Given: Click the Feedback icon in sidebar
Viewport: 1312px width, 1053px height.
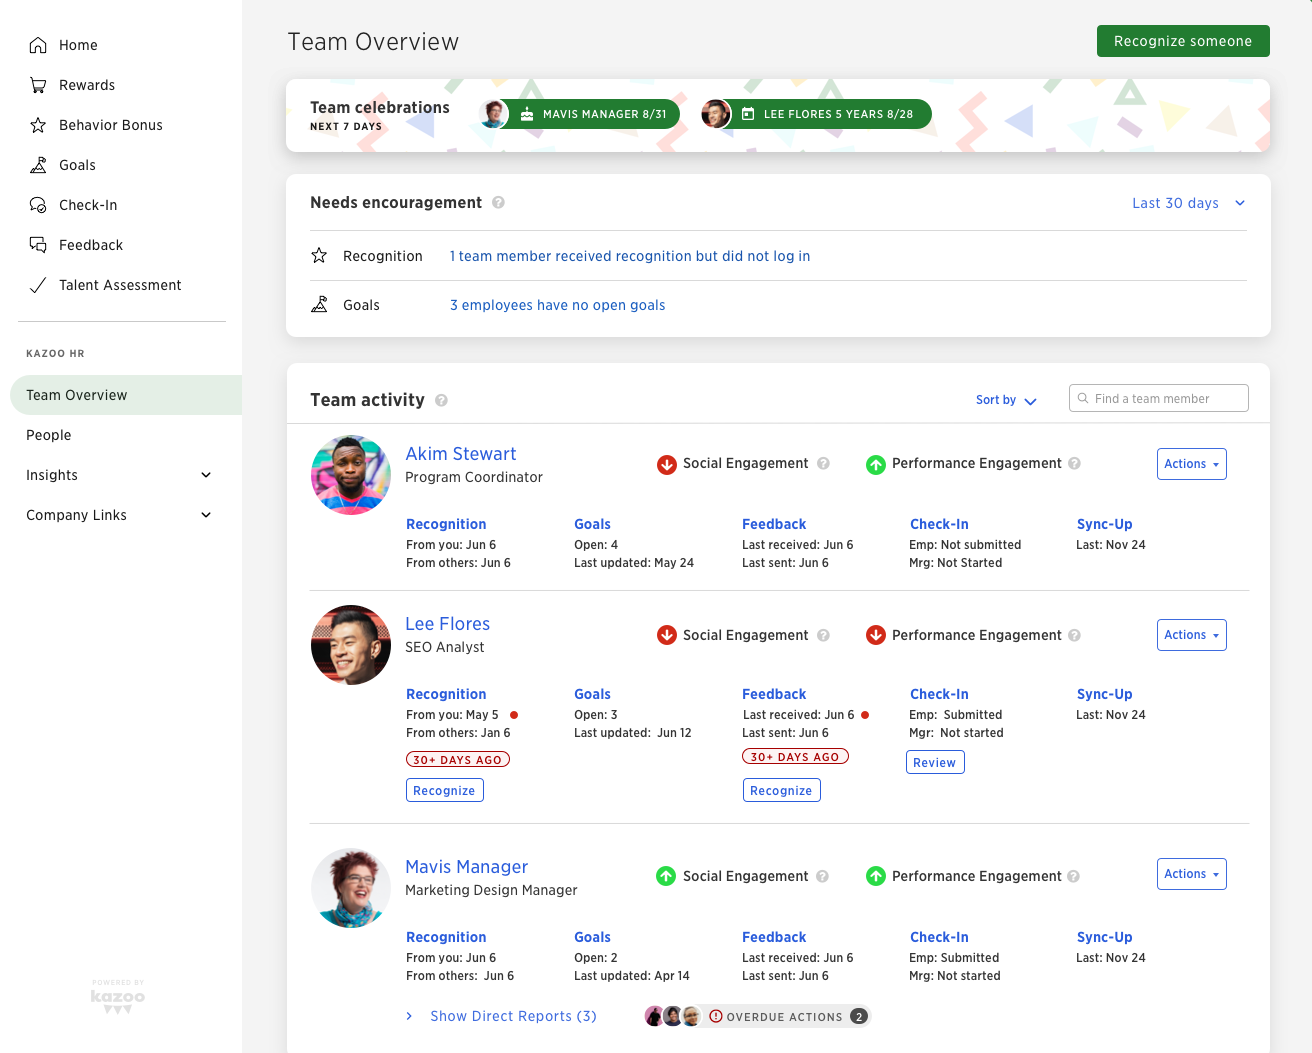Looking at the screenshot, I should 38,245.
